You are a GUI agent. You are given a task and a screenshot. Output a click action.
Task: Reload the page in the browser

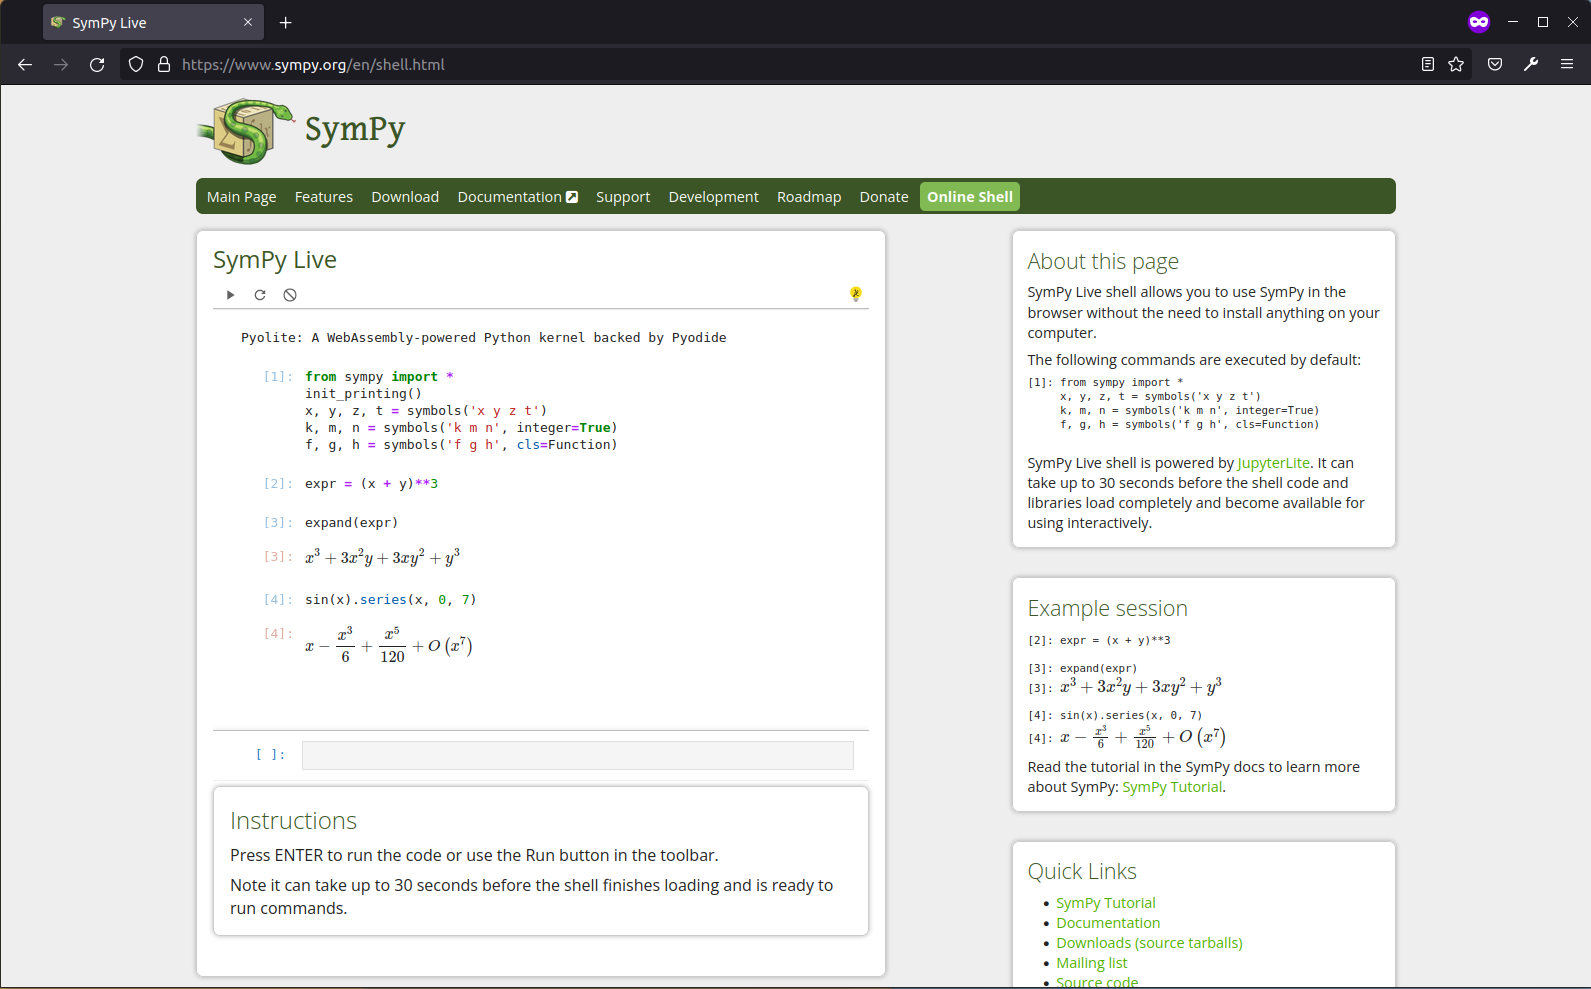coord(97,65)
